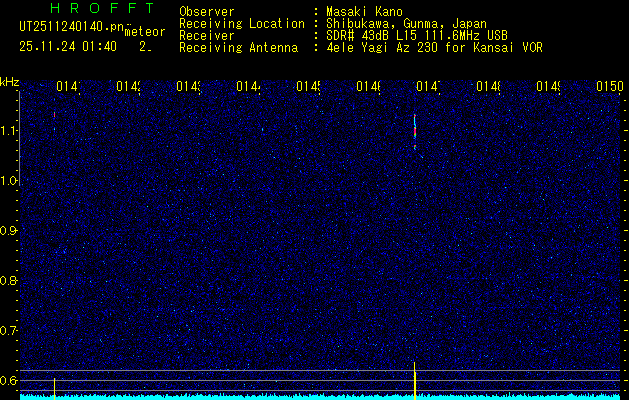The height and width of the screenshot is (400, 629).
Task: Select antenna text 4ele Yagi Az 230 for Kansai VOR
Action: (x=434, y=48)
